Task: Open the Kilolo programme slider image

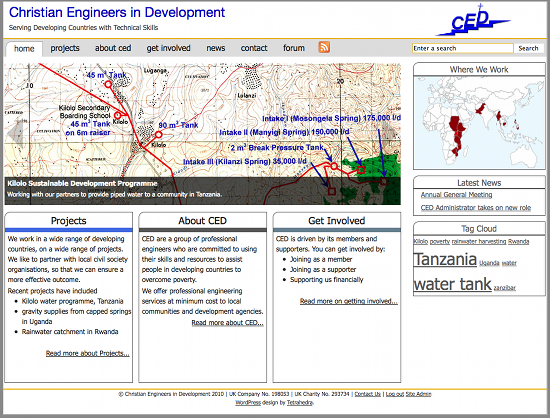Action: pyautogui.click(x=202, y=134)
